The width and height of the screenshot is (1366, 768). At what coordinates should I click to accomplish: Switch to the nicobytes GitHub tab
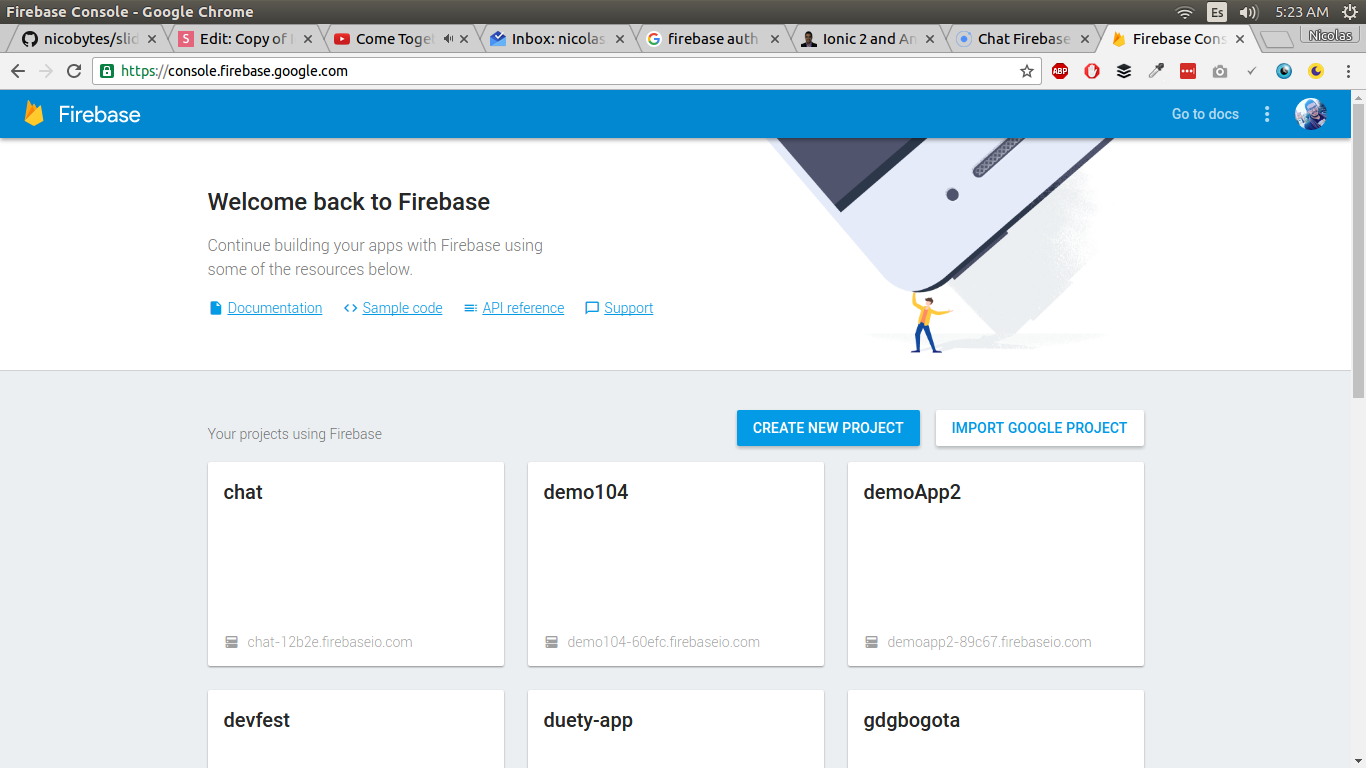[x=88, y=39]
